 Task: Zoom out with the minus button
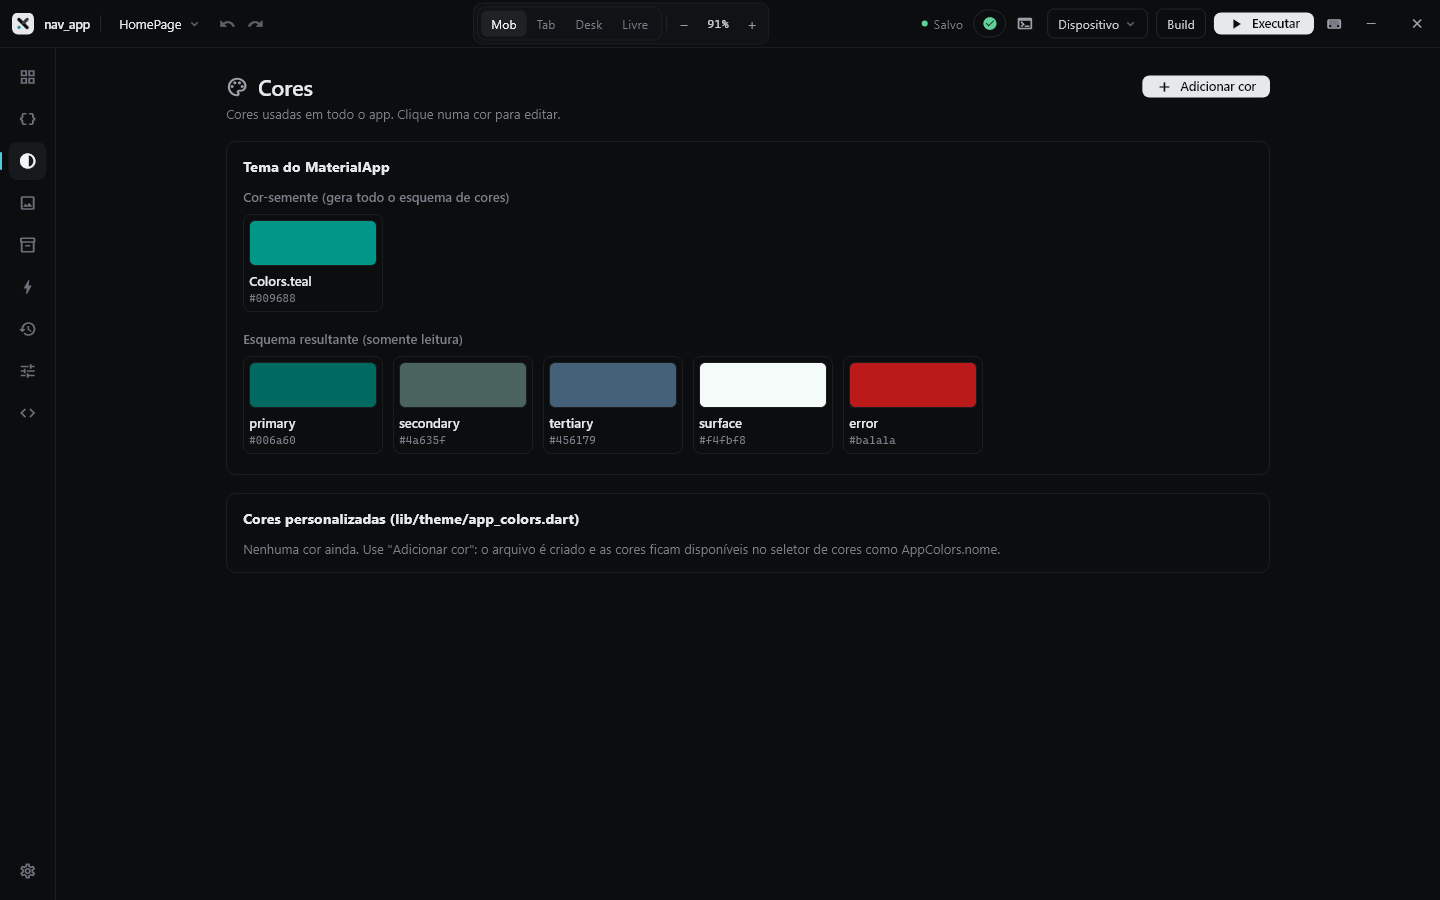[x=684, y=25]
